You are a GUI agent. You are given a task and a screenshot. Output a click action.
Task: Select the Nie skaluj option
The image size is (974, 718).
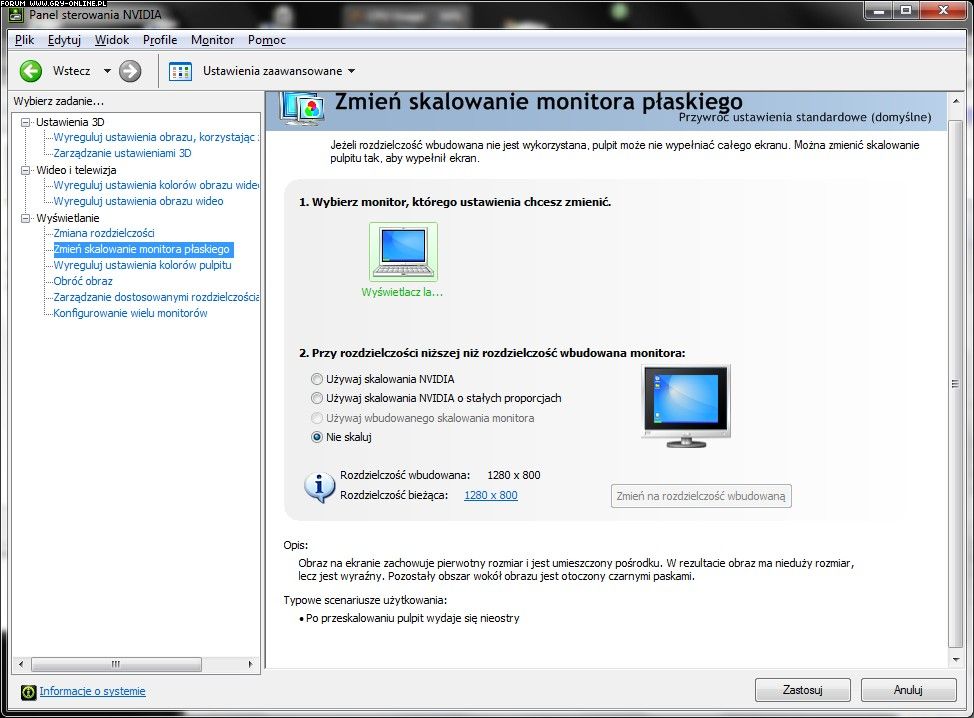pyautogui.click(x=317, y=437)
